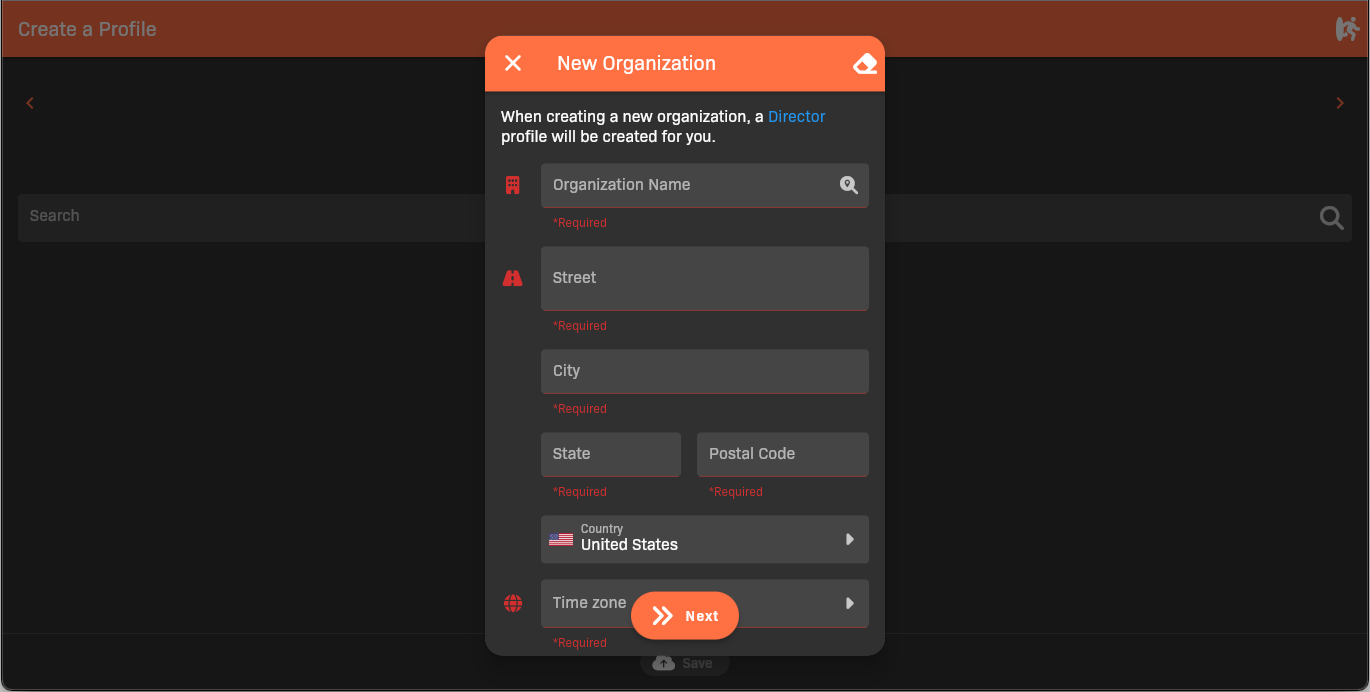Click the profile figure icon in header

tap(1346, 29)
